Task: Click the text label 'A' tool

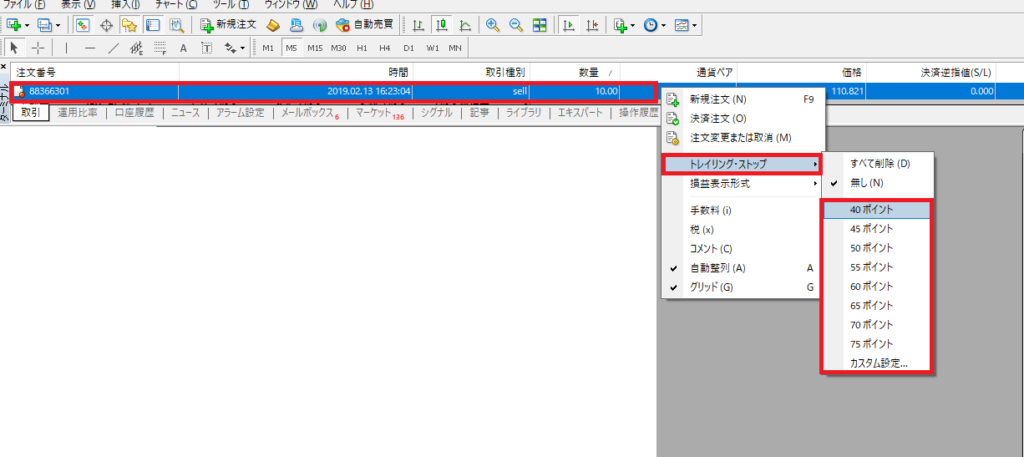Action: pyautogui.click(x=183, y=47)
